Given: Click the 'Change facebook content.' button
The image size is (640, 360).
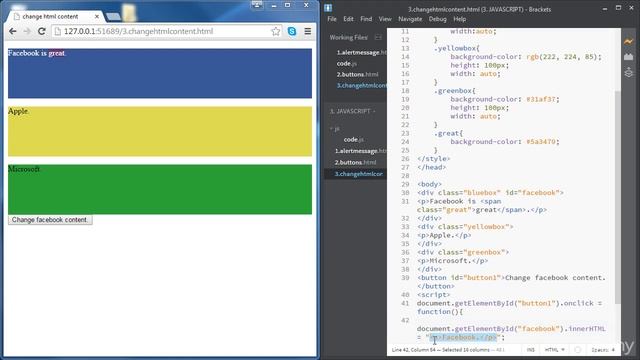Looking at the screenshot, I should pos(50,220).
